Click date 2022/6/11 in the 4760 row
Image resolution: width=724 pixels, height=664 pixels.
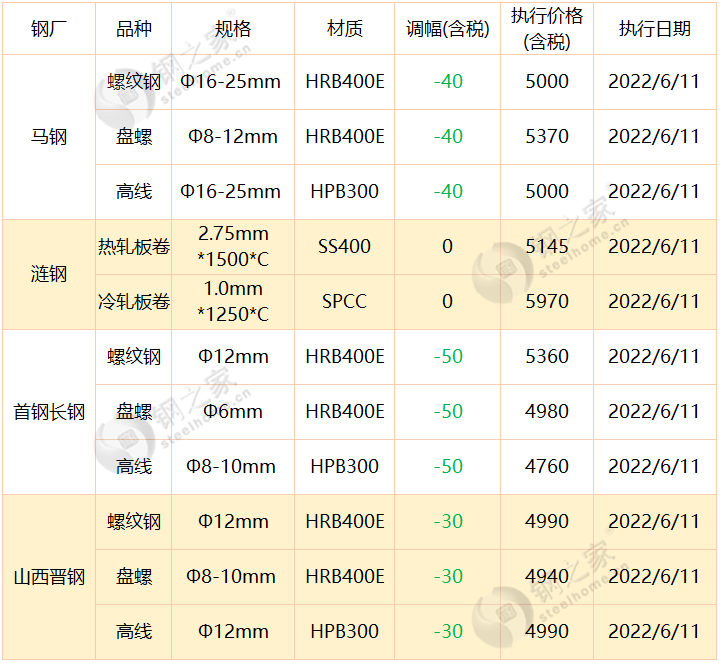tap(655, 467)
